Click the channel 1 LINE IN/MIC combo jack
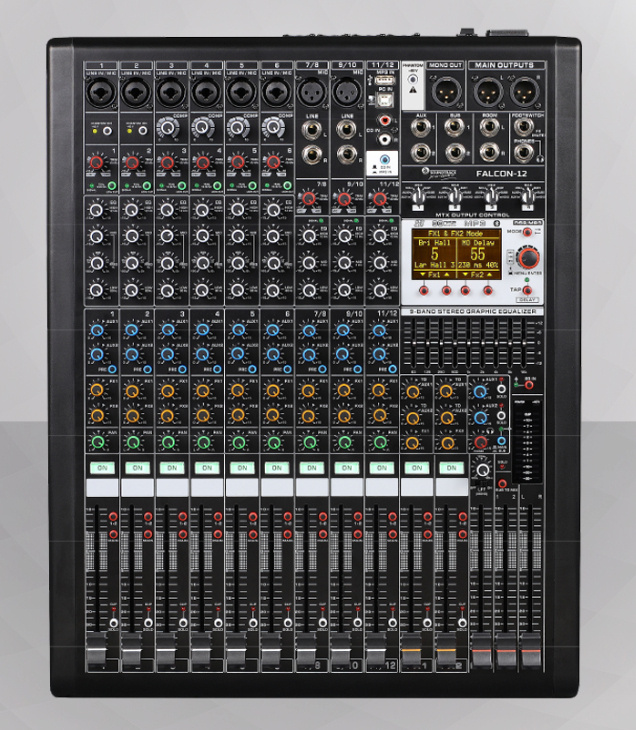 (x=101, y=93)
